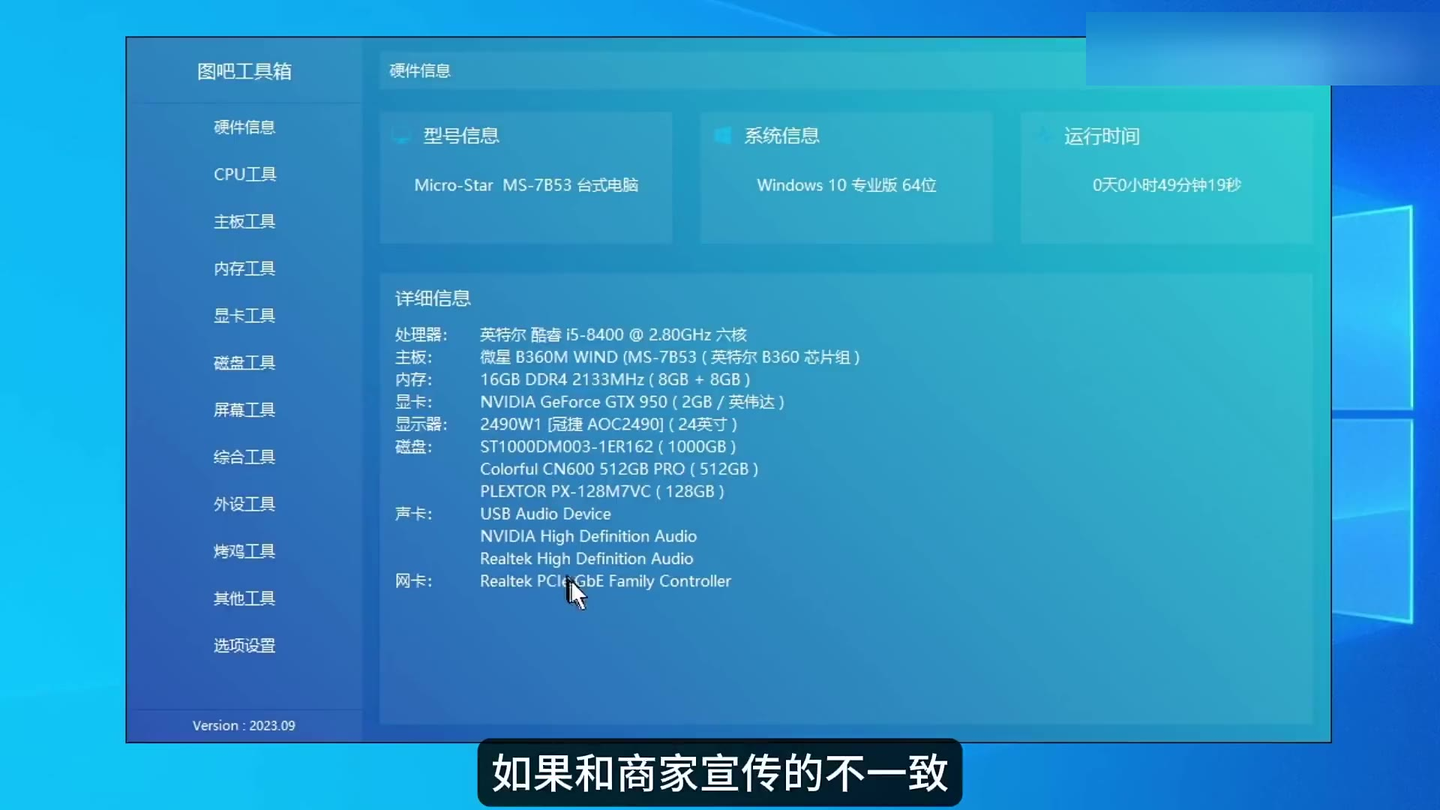The height and width of the screenshot is (810, 1440).
Task: Click the icon beside 运行时间
Action: (1044, 136)
